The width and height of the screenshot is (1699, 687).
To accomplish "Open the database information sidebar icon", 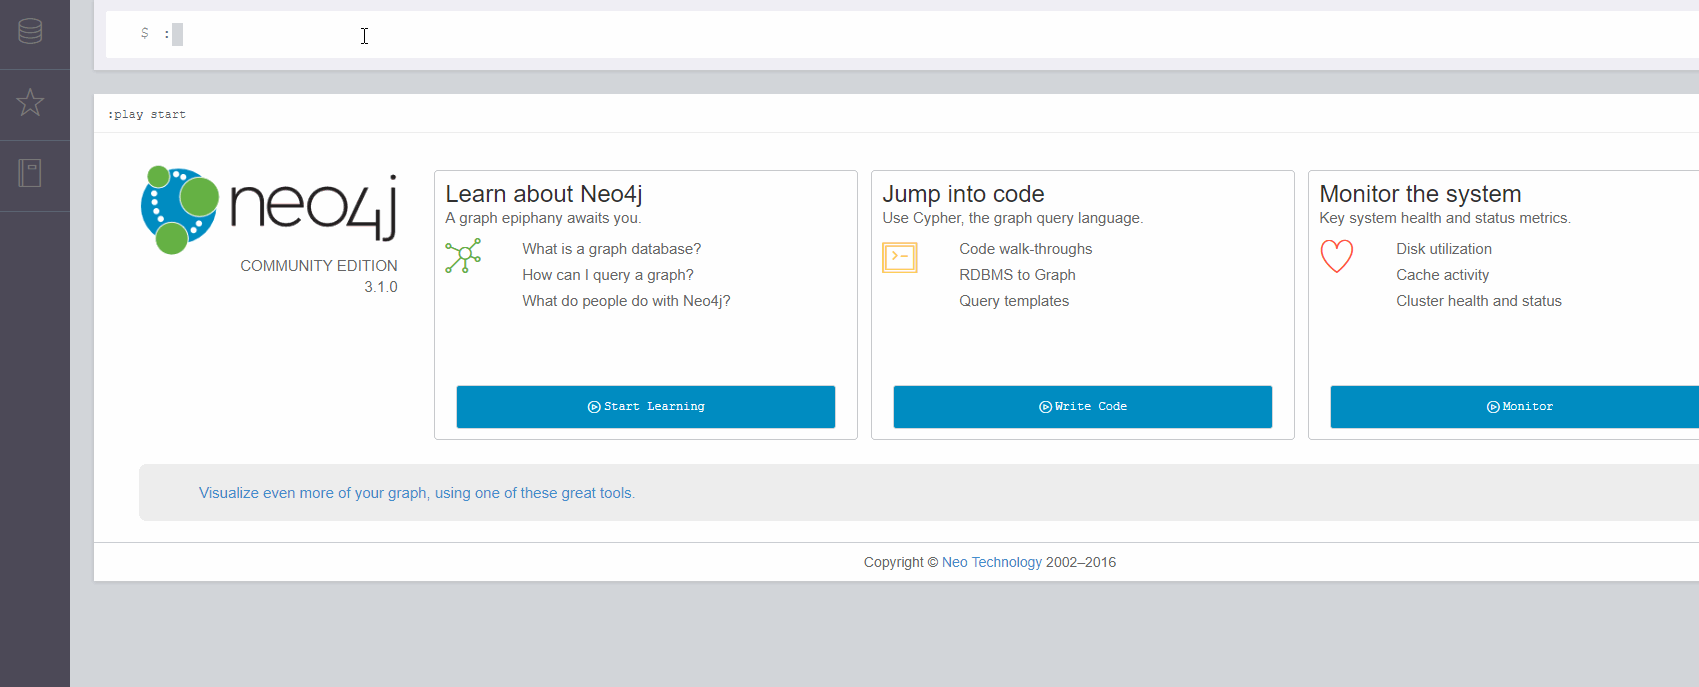I will (30, 31).
